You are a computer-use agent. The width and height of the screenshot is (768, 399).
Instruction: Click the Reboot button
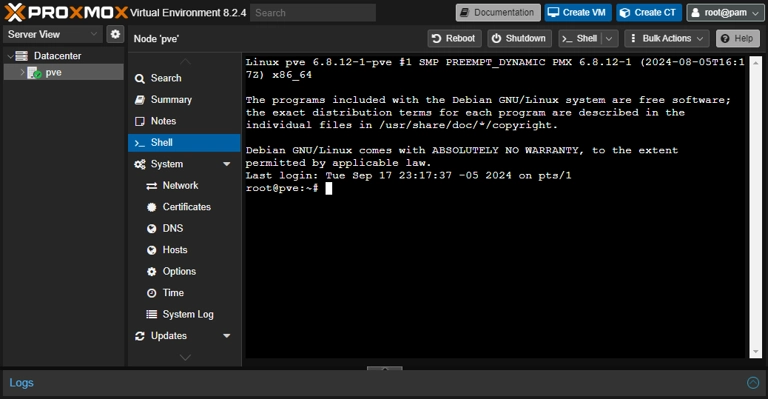[x=454, y=38]
